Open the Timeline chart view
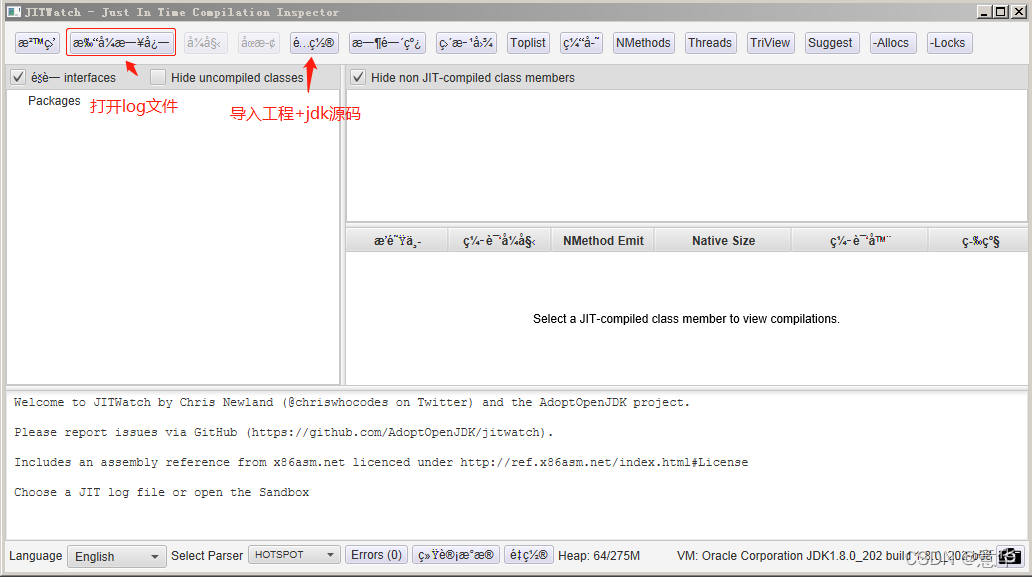This screenshot has height=577, width=1032. 387,43
